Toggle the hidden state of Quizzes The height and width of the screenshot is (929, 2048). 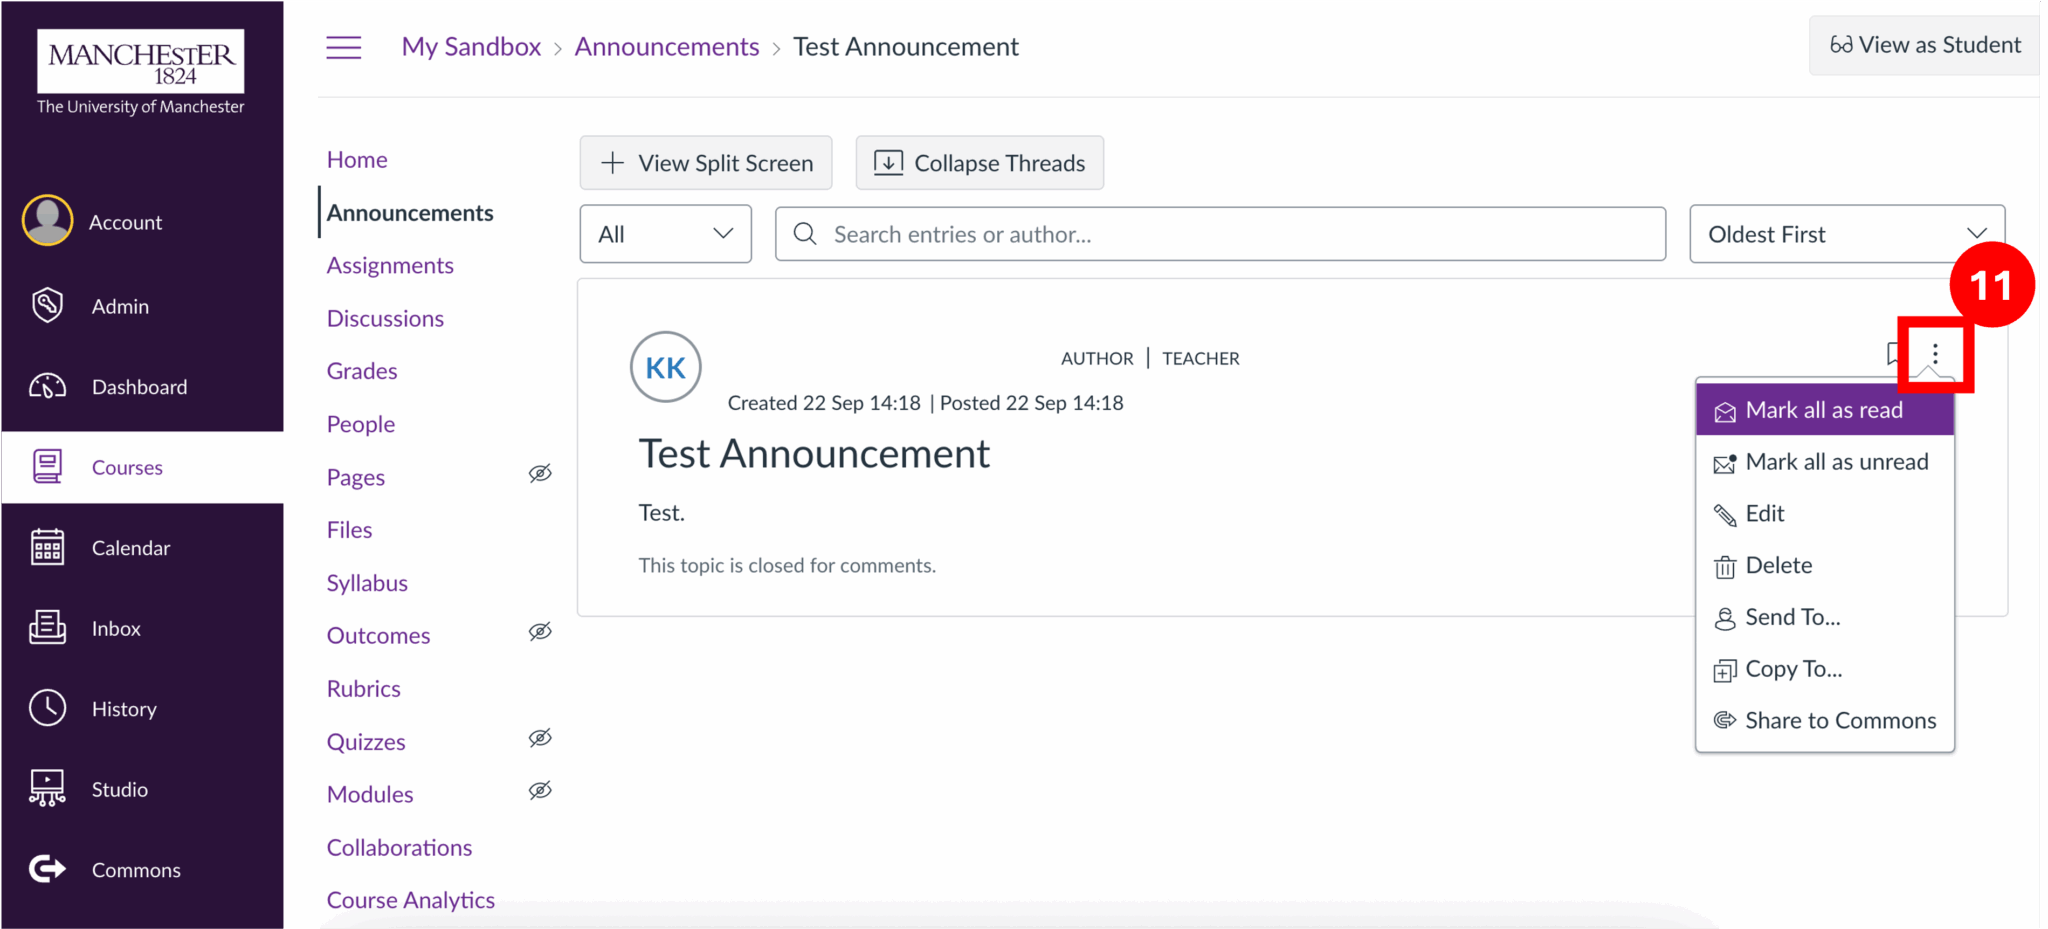point(540,738)
